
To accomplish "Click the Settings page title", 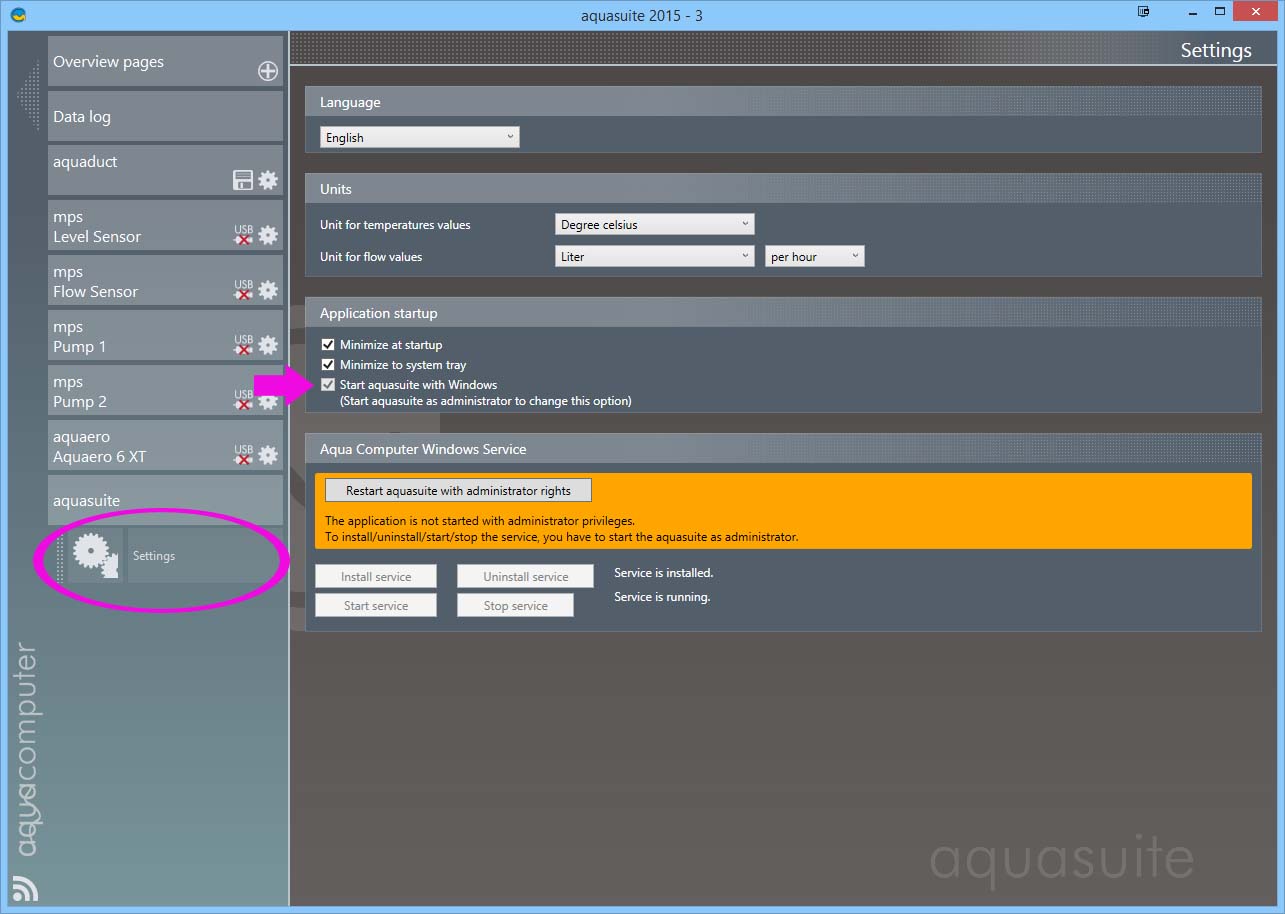I will click(1216, 50).
